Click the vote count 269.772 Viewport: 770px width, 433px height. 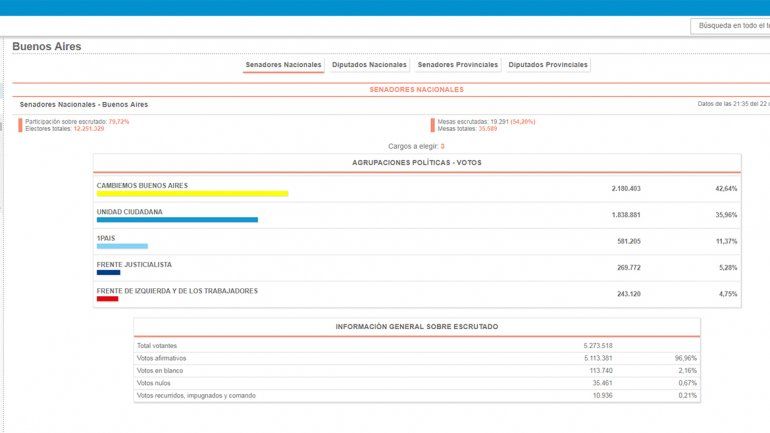click(x=629, y=268)
